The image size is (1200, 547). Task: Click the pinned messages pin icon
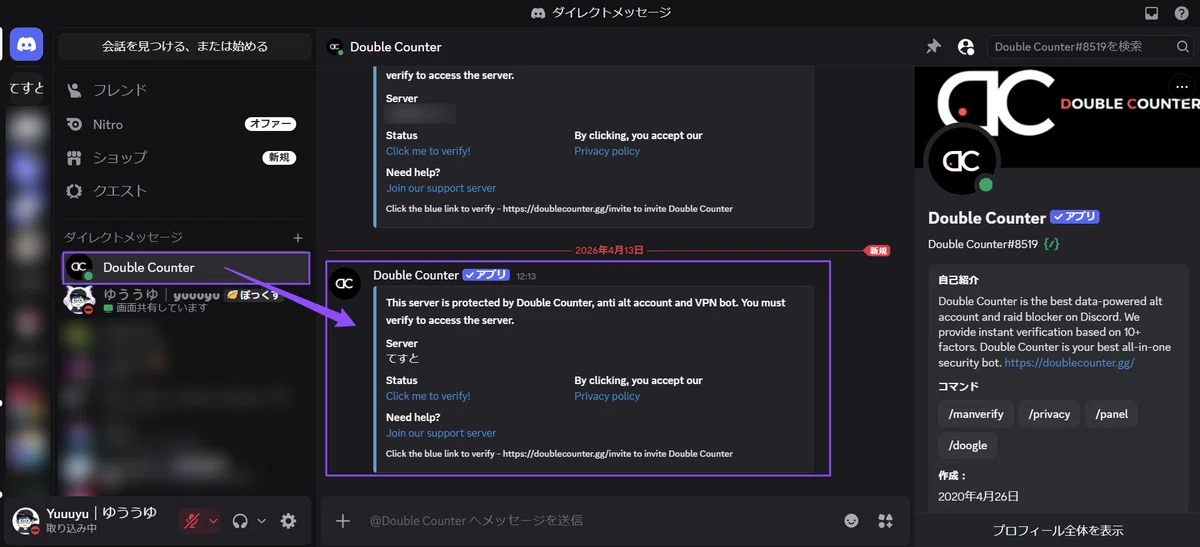934,46
